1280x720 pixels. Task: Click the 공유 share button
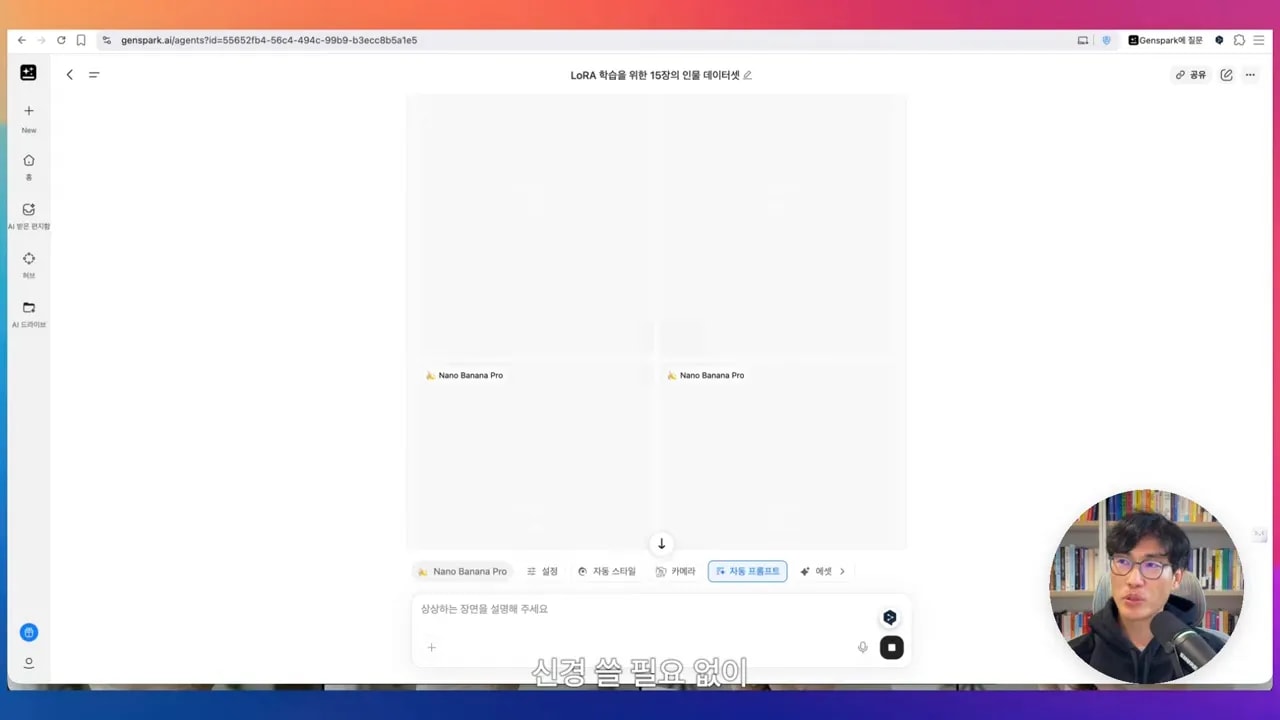(x=1190, y=74)
